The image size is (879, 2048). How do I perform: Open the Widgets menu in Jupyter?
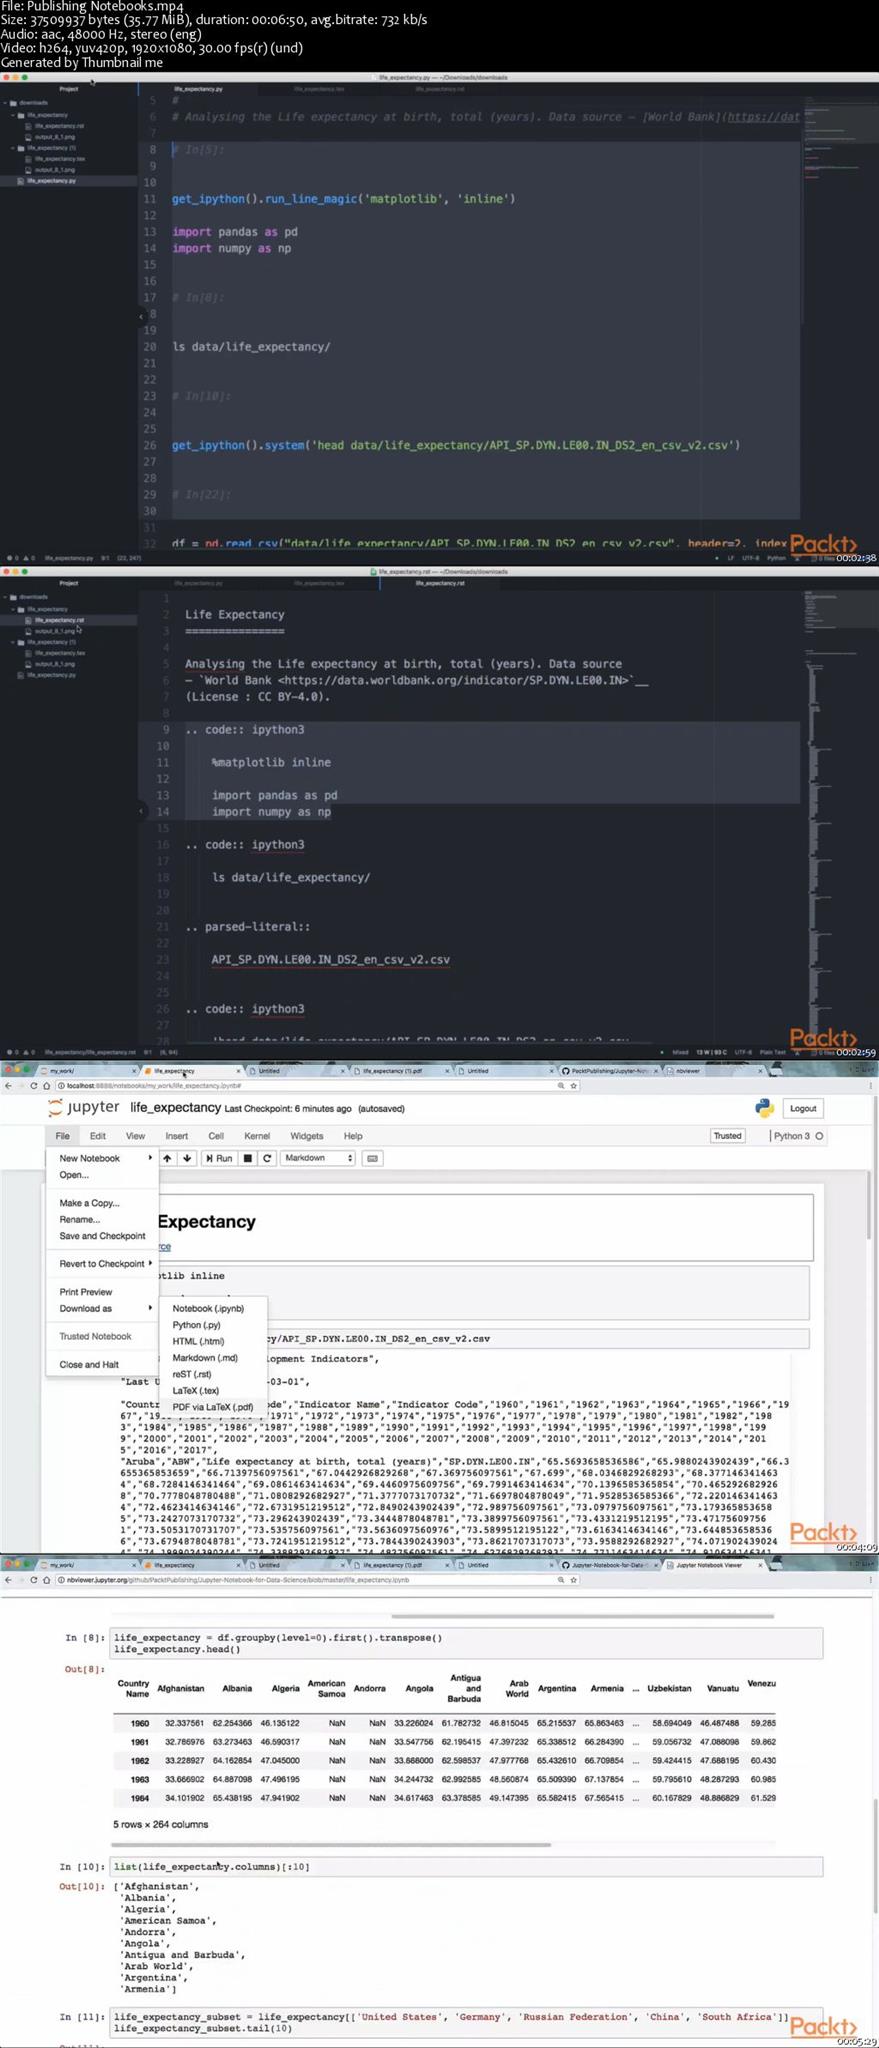[x=306, y=1136]
